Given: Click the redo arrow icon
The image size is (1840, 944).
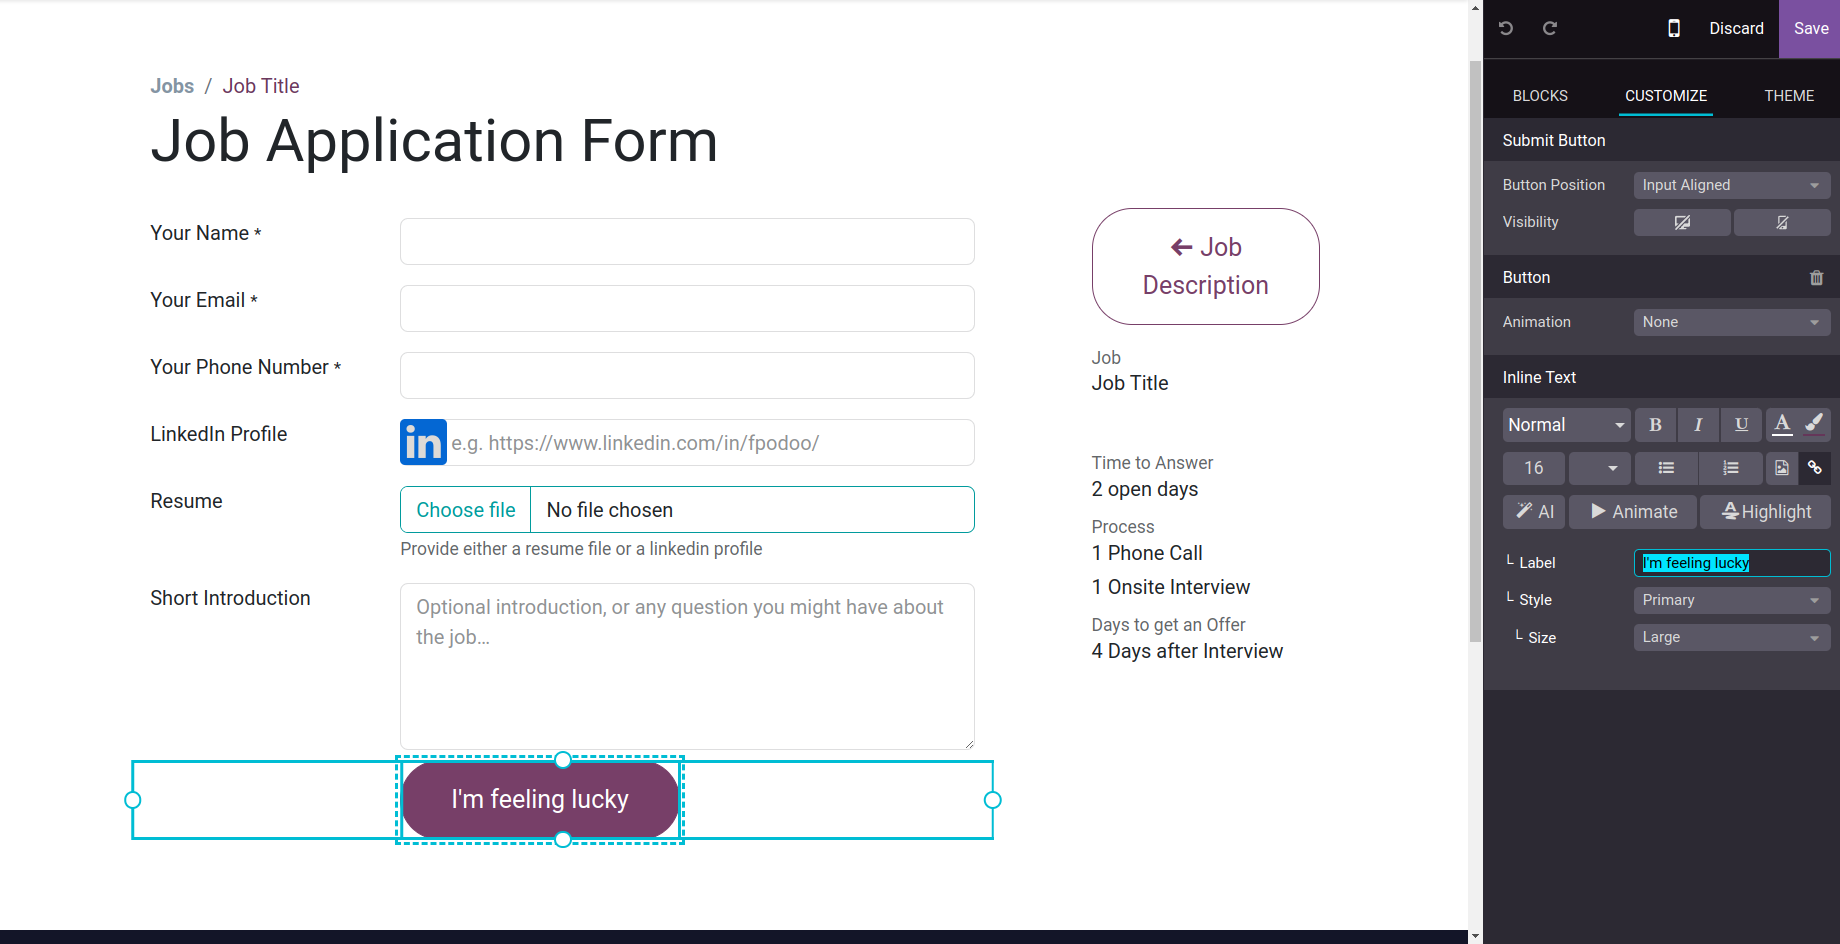Looking at the screenshot, I should coord(1550,28).
